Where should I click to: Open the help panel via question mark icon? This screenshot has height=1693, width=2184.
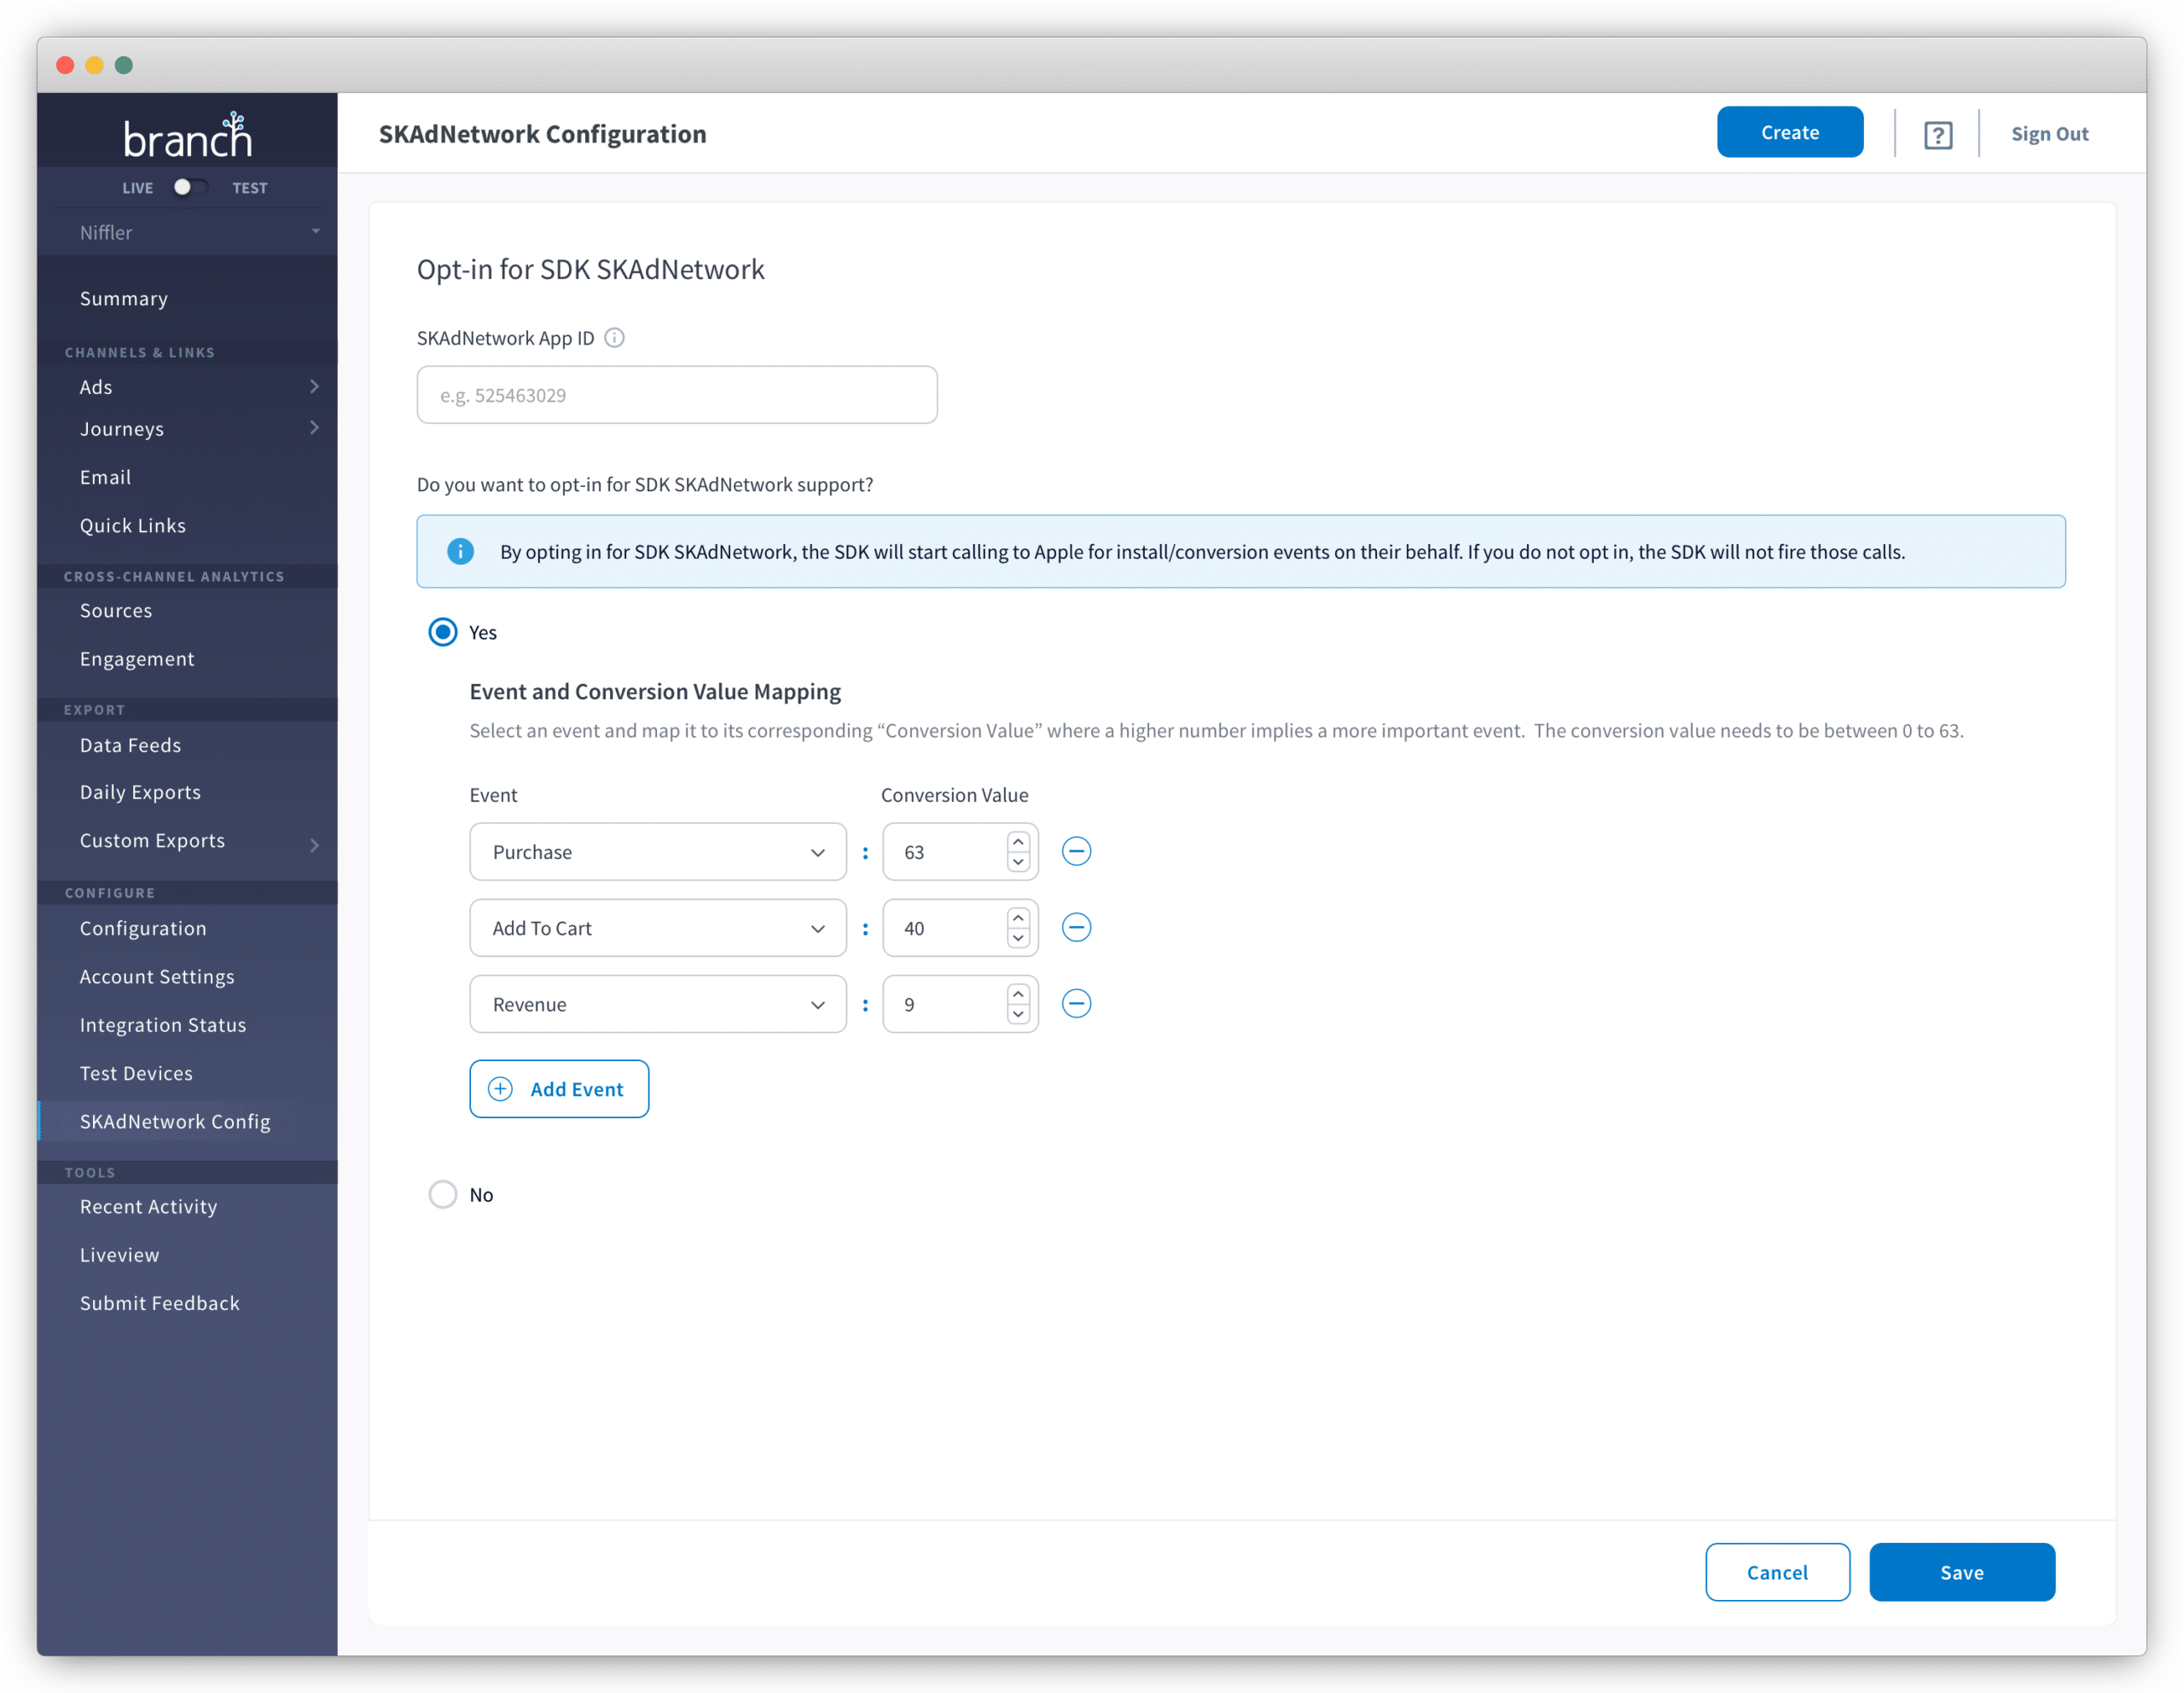click(1938, 133)
